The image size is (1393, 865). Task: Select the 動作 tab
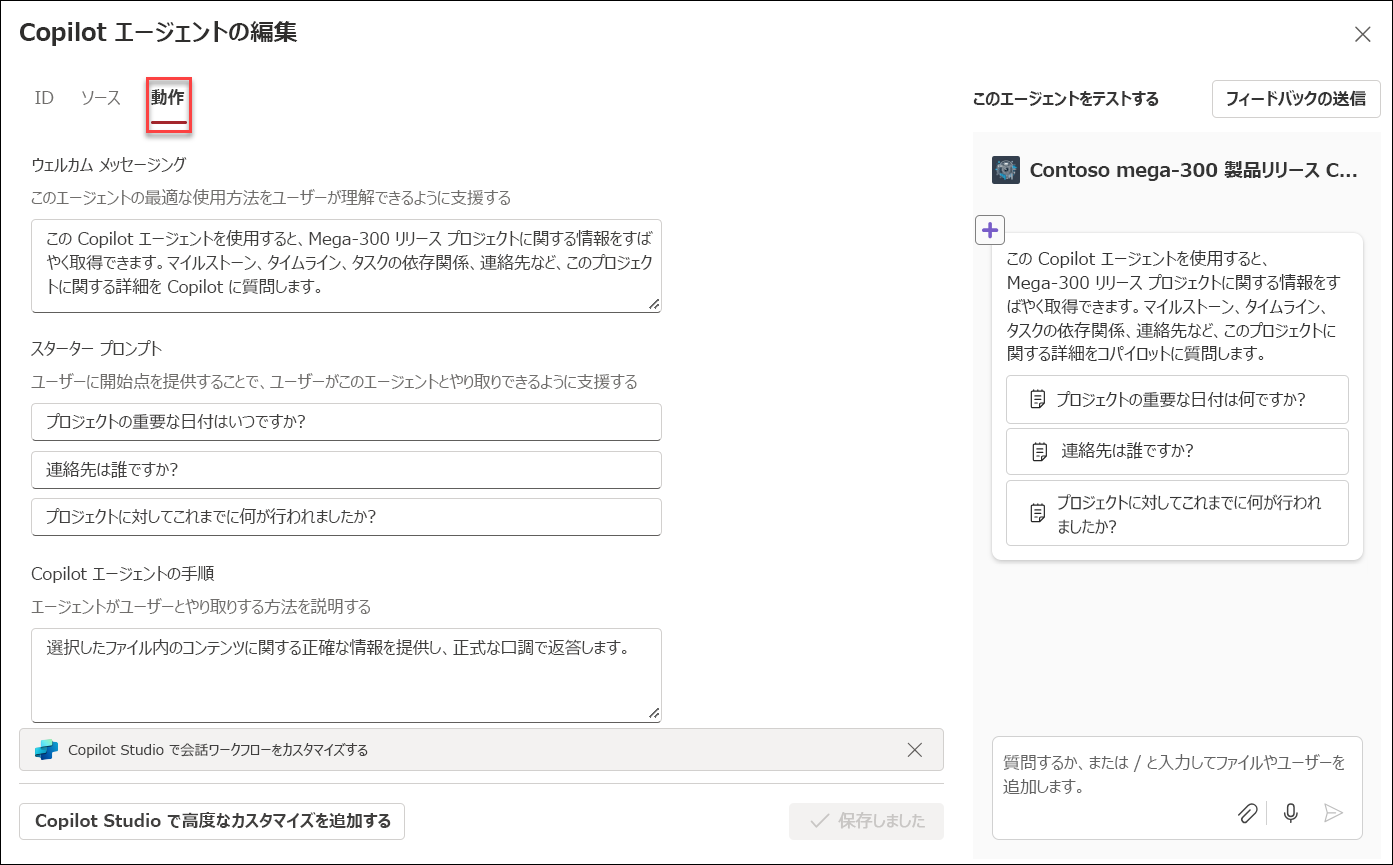click(168, 99)
